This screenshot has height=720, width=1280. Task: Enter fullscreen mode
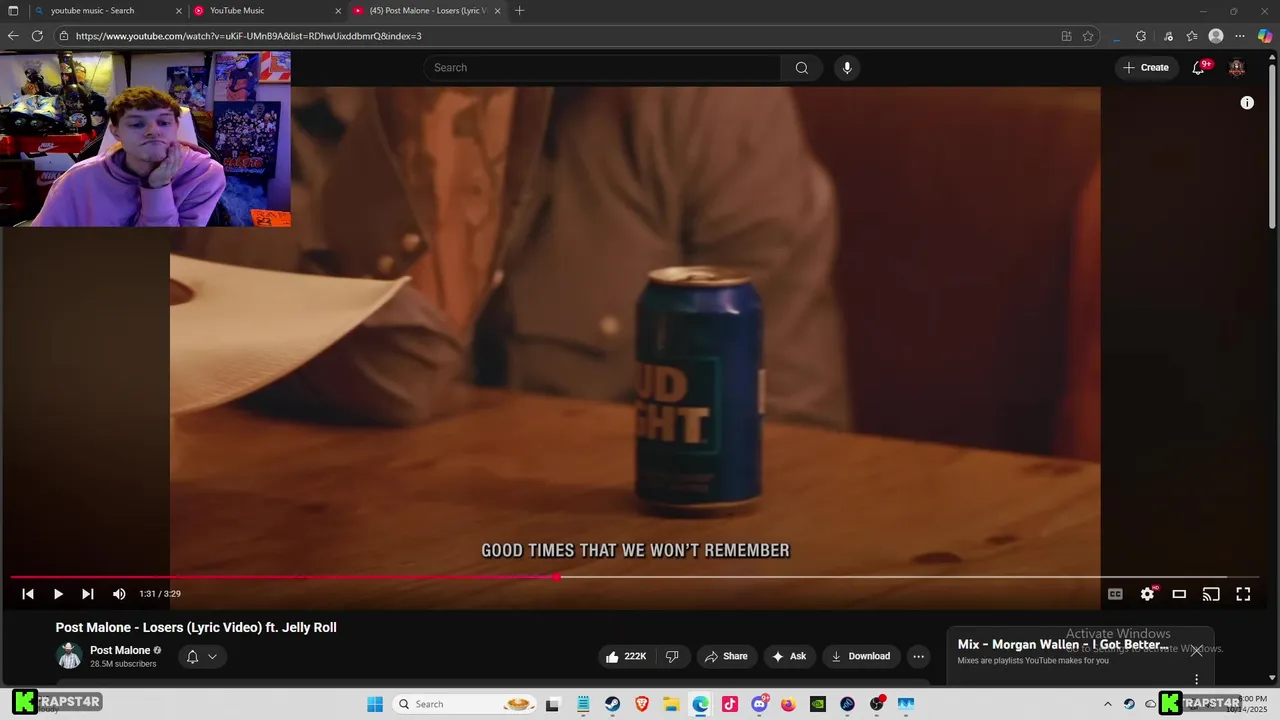pyautogui.click(x=1243, y=594)
